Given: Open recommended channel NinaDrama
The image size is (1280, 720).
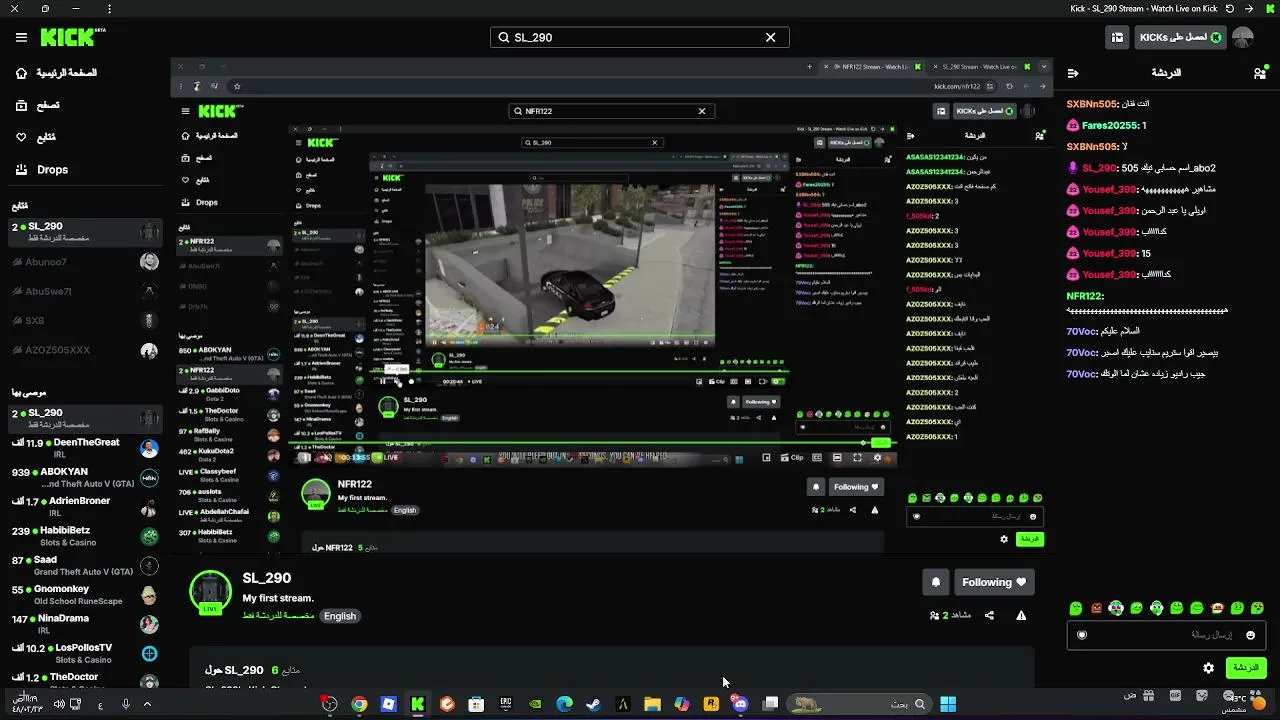Looking at the screenshot, I should [x=85, y=624].
